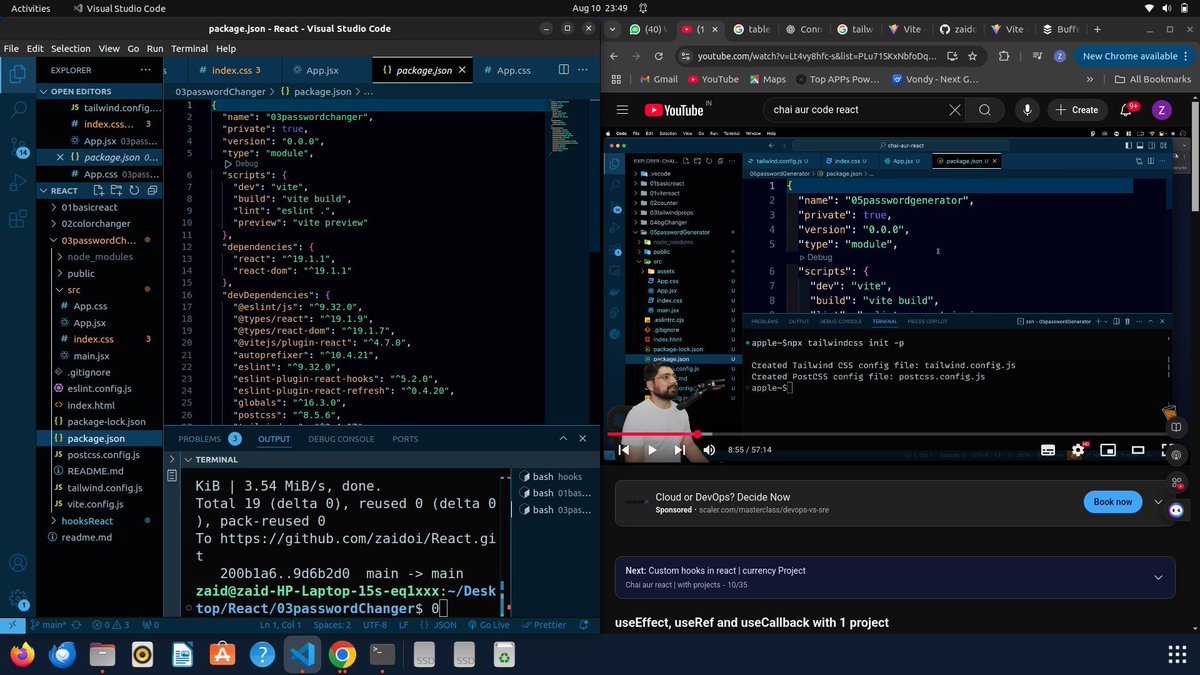The height and width of the screenshot is (675, 1200).
Task: Open the Gmail bookmark in Chrome
Action: 657,79
